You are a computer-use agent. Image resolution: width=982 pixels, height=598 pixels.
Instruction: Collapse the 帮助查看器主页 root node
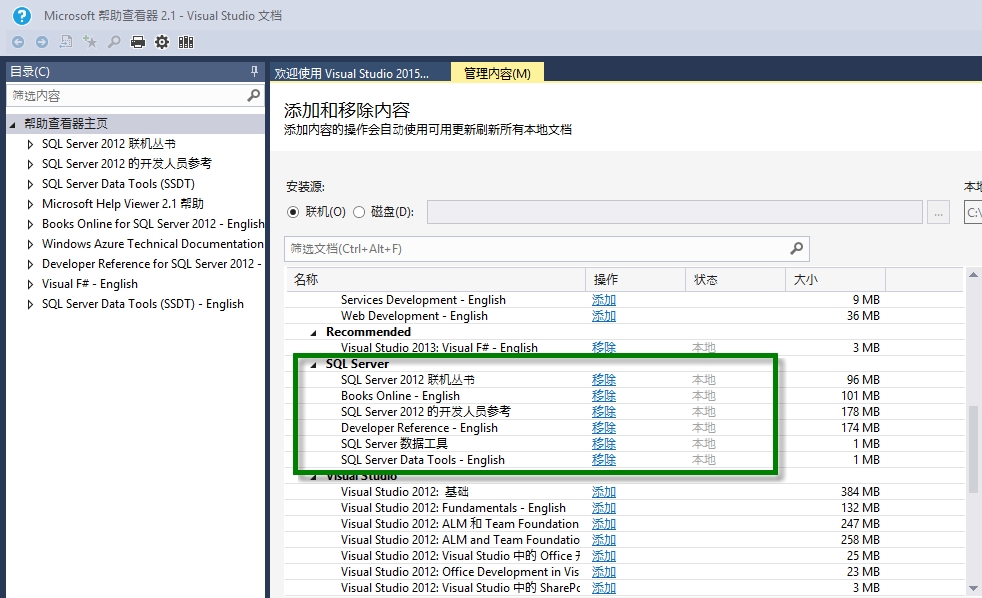click(13, 124)
